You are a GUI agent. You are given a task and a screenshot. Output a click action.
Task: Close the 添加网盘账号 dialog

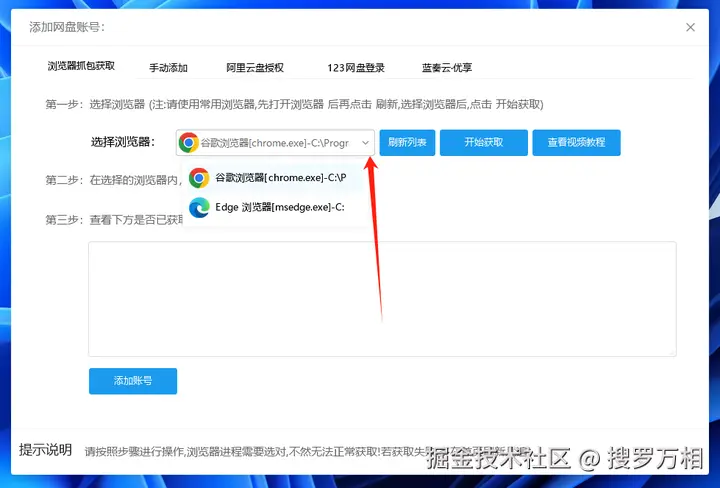pyautogui.click(x=690, y=28)
